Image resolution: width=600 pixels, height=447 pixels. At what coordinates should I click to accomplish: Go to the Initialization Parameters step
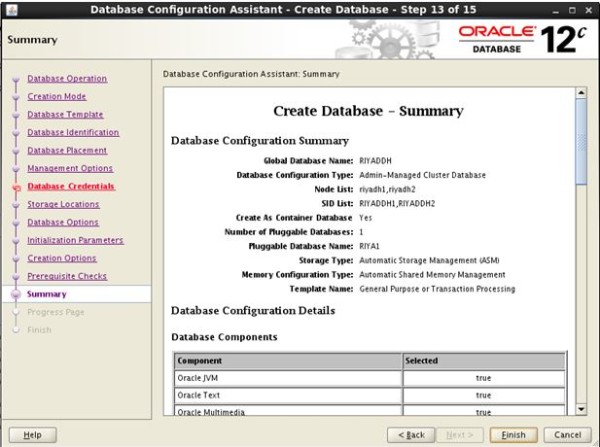point(75,240)
